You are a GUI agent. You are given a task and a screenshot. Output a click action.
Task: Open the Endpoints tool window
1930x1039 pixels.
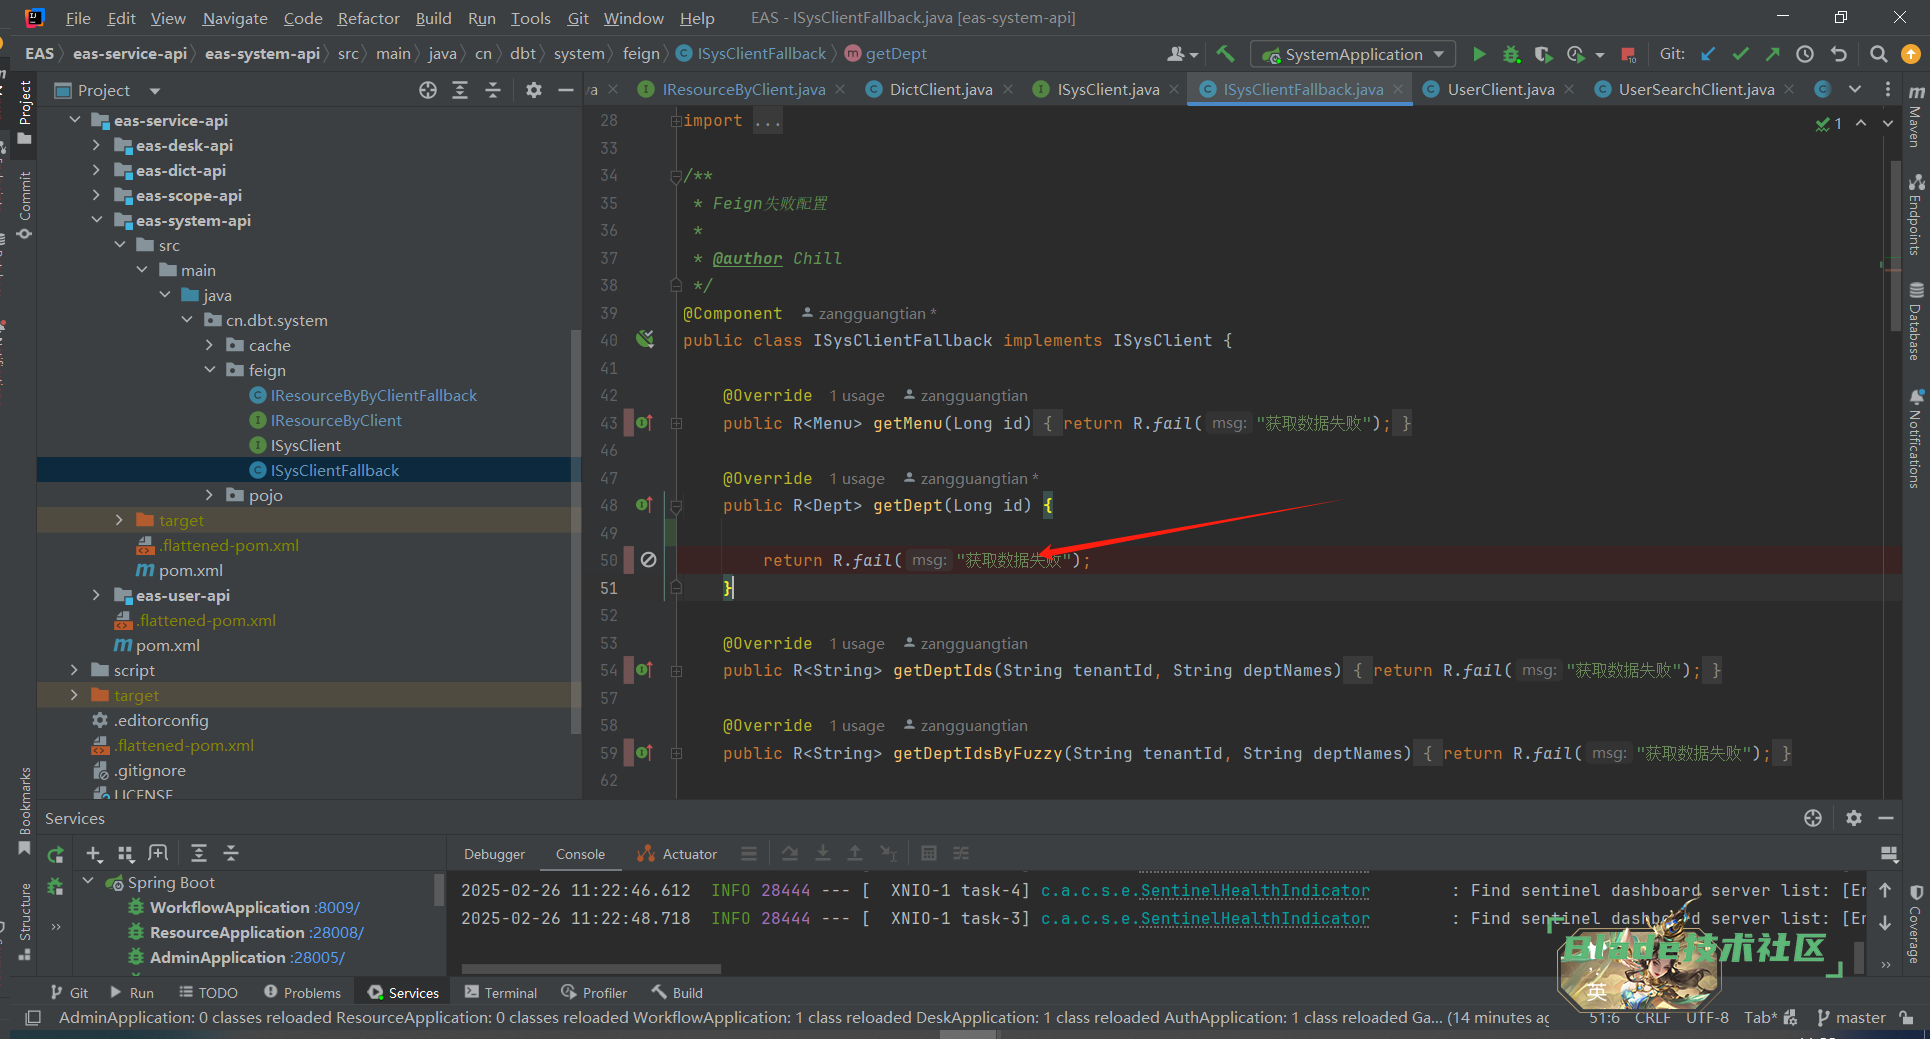tap(1915, 214)
